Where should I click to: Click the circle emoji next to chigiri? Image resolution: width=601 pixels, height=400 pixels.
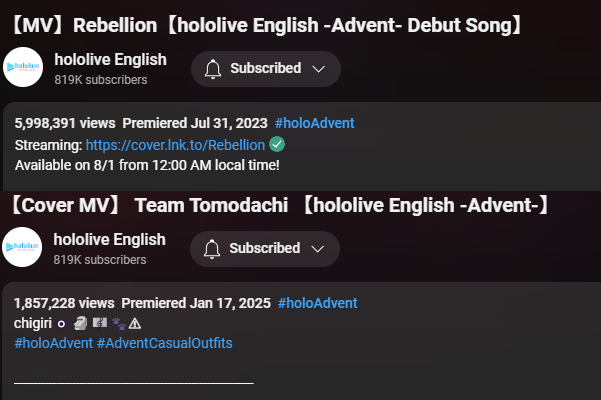[x=61, y=324]
